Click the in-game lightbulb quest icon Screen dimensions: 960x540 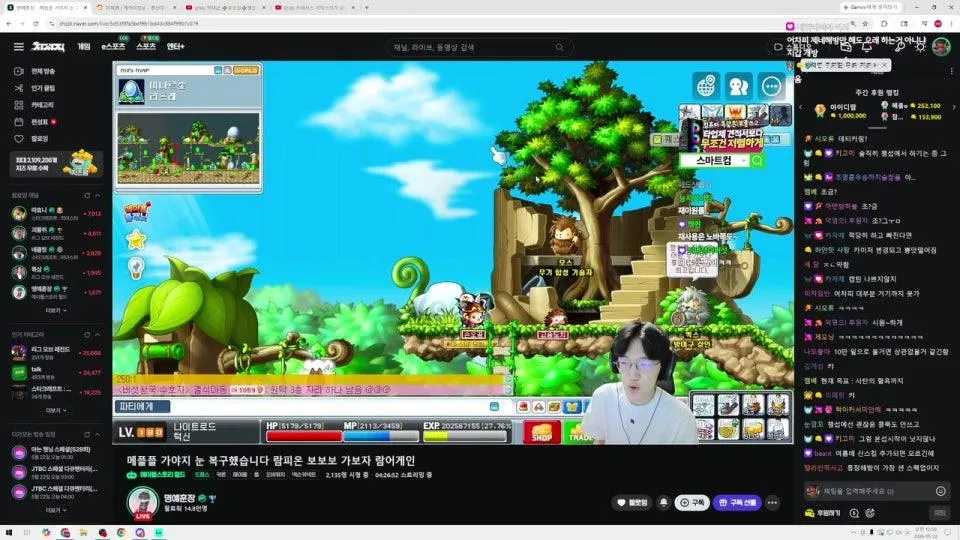click(136, 267)
